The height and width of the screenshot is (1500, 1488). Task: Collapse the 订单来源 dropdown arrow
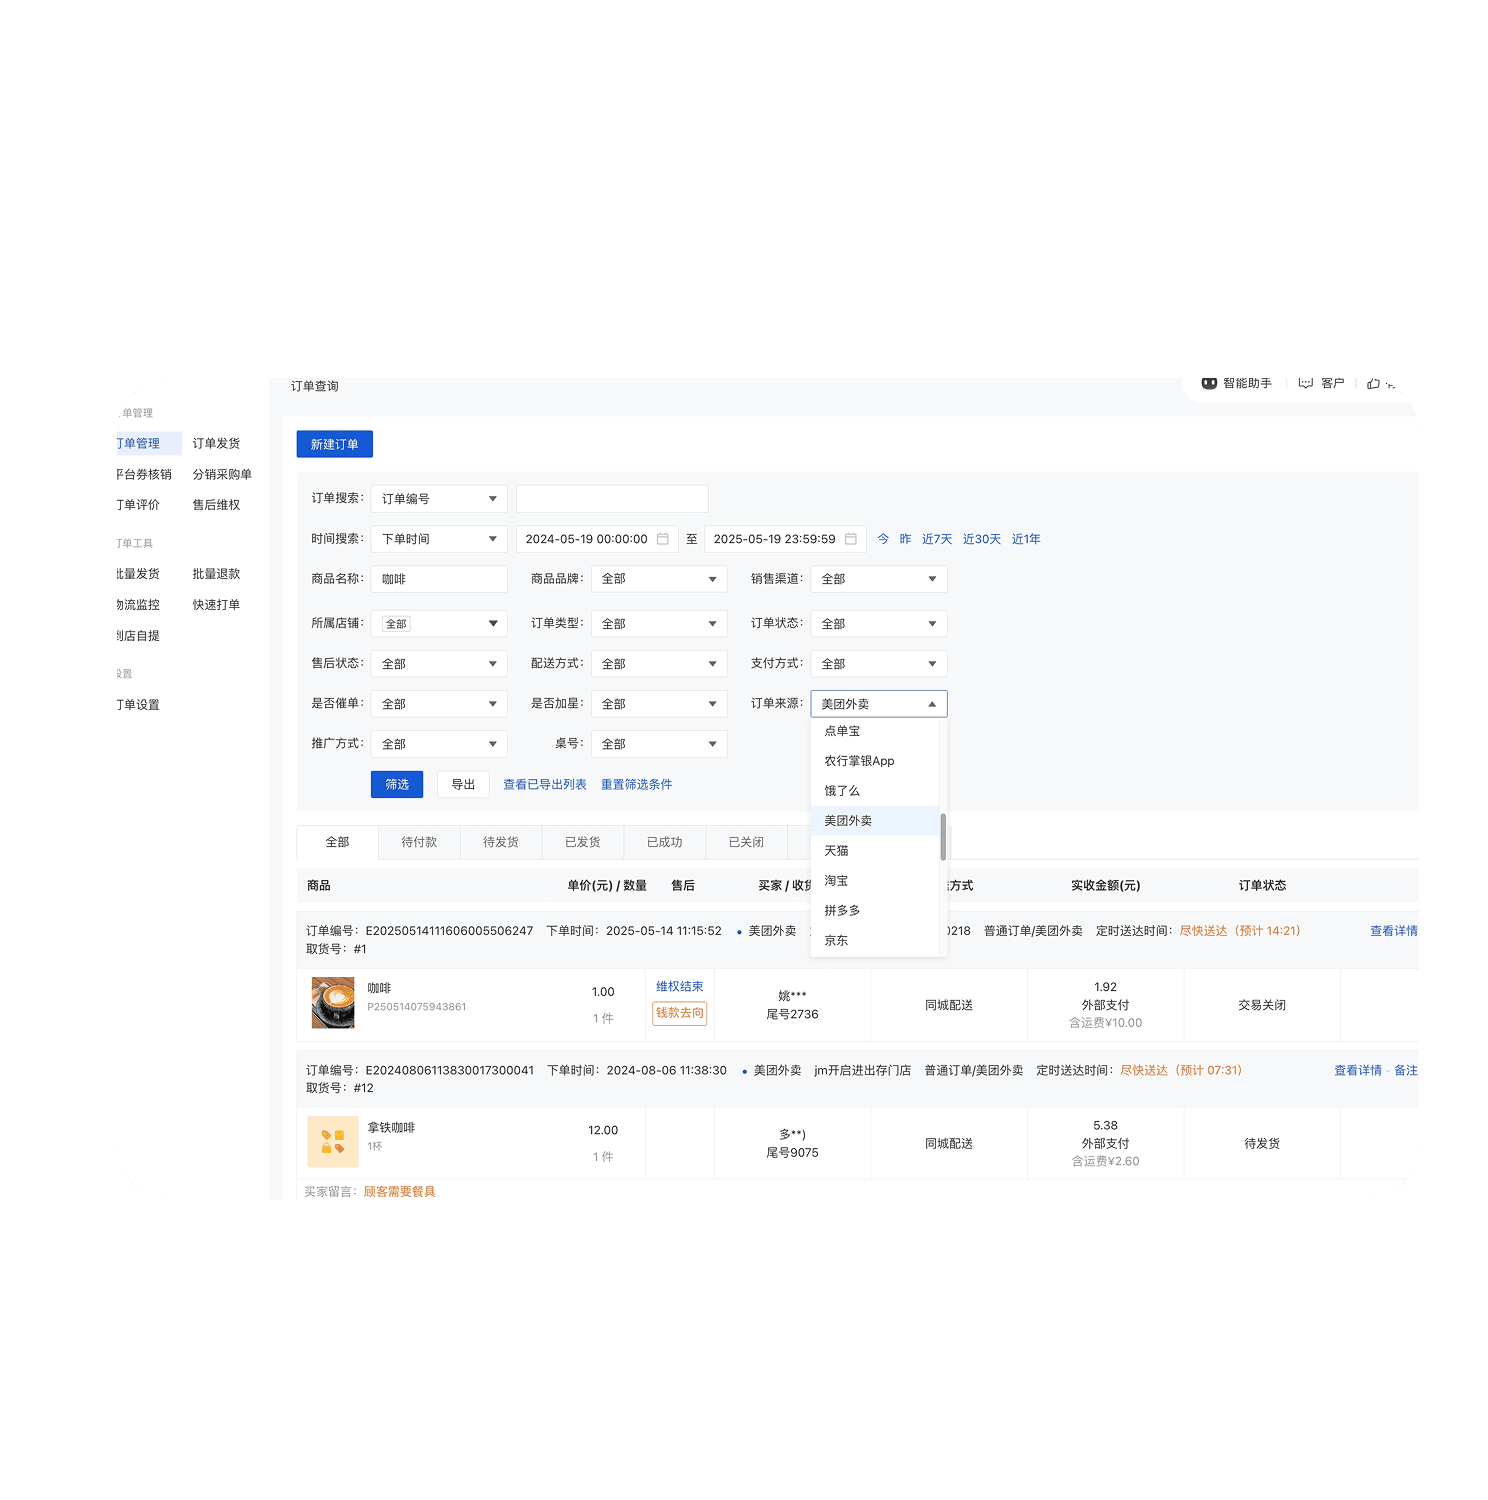click(x=931, y=704)
